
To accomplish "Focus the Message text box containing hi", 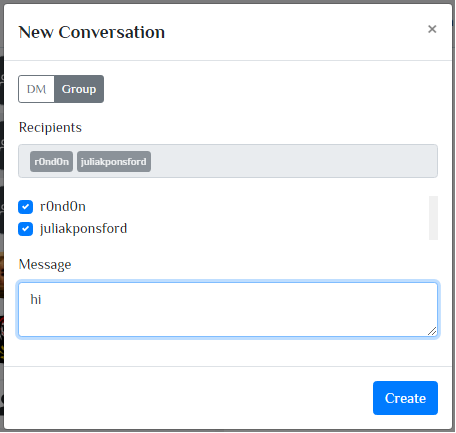I will coord(228,309).
